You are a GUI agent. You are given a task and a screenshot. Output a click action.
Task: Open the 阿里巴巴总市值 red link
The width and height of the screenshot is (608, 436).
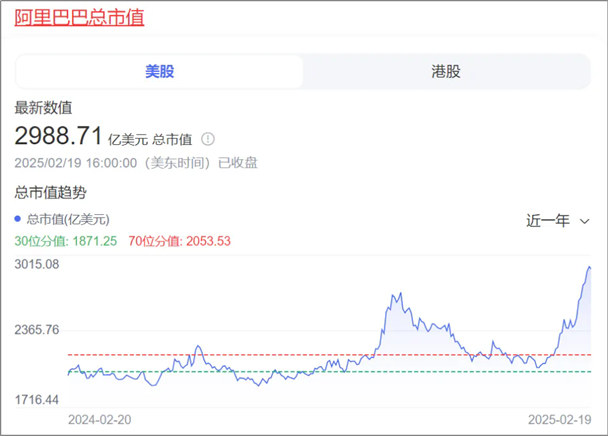79,17
